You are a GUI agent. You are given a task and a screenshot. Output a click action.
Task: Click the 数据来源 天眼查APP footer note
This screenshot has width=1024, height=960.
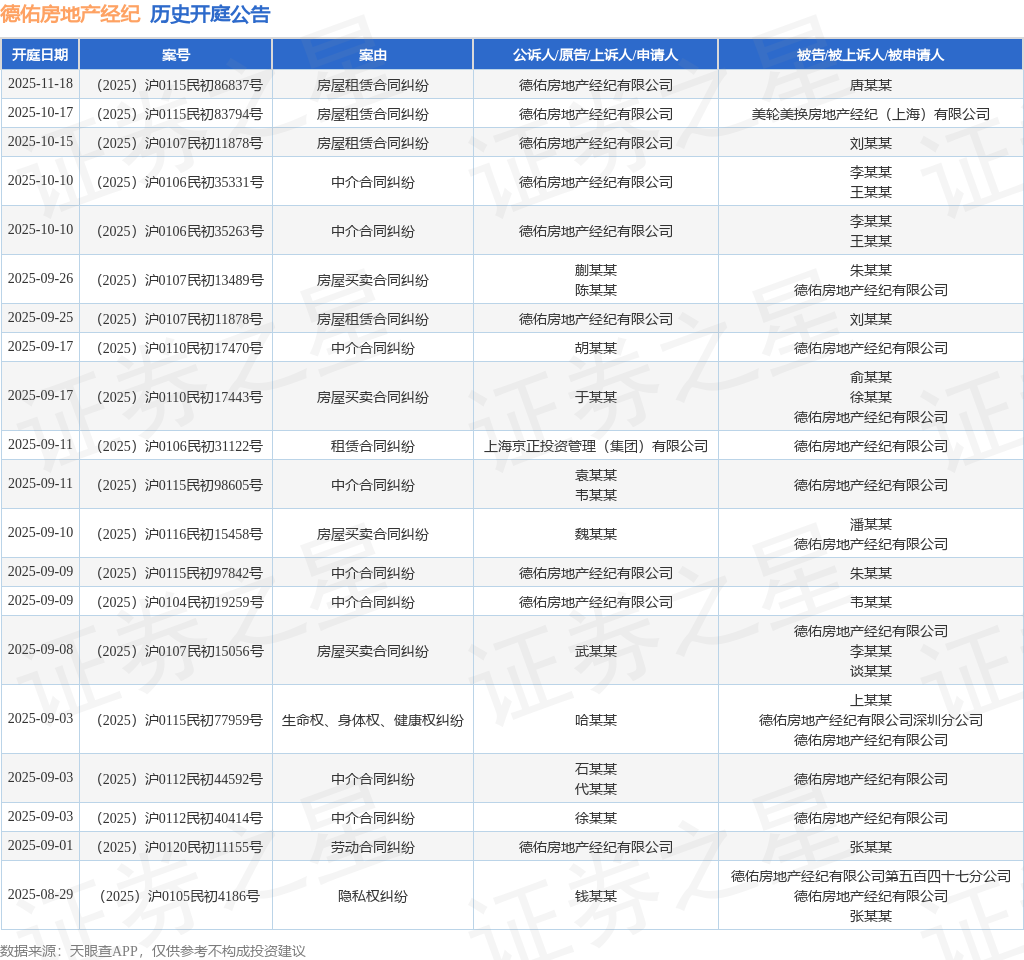pyautogui.click(x=152, y=951)
